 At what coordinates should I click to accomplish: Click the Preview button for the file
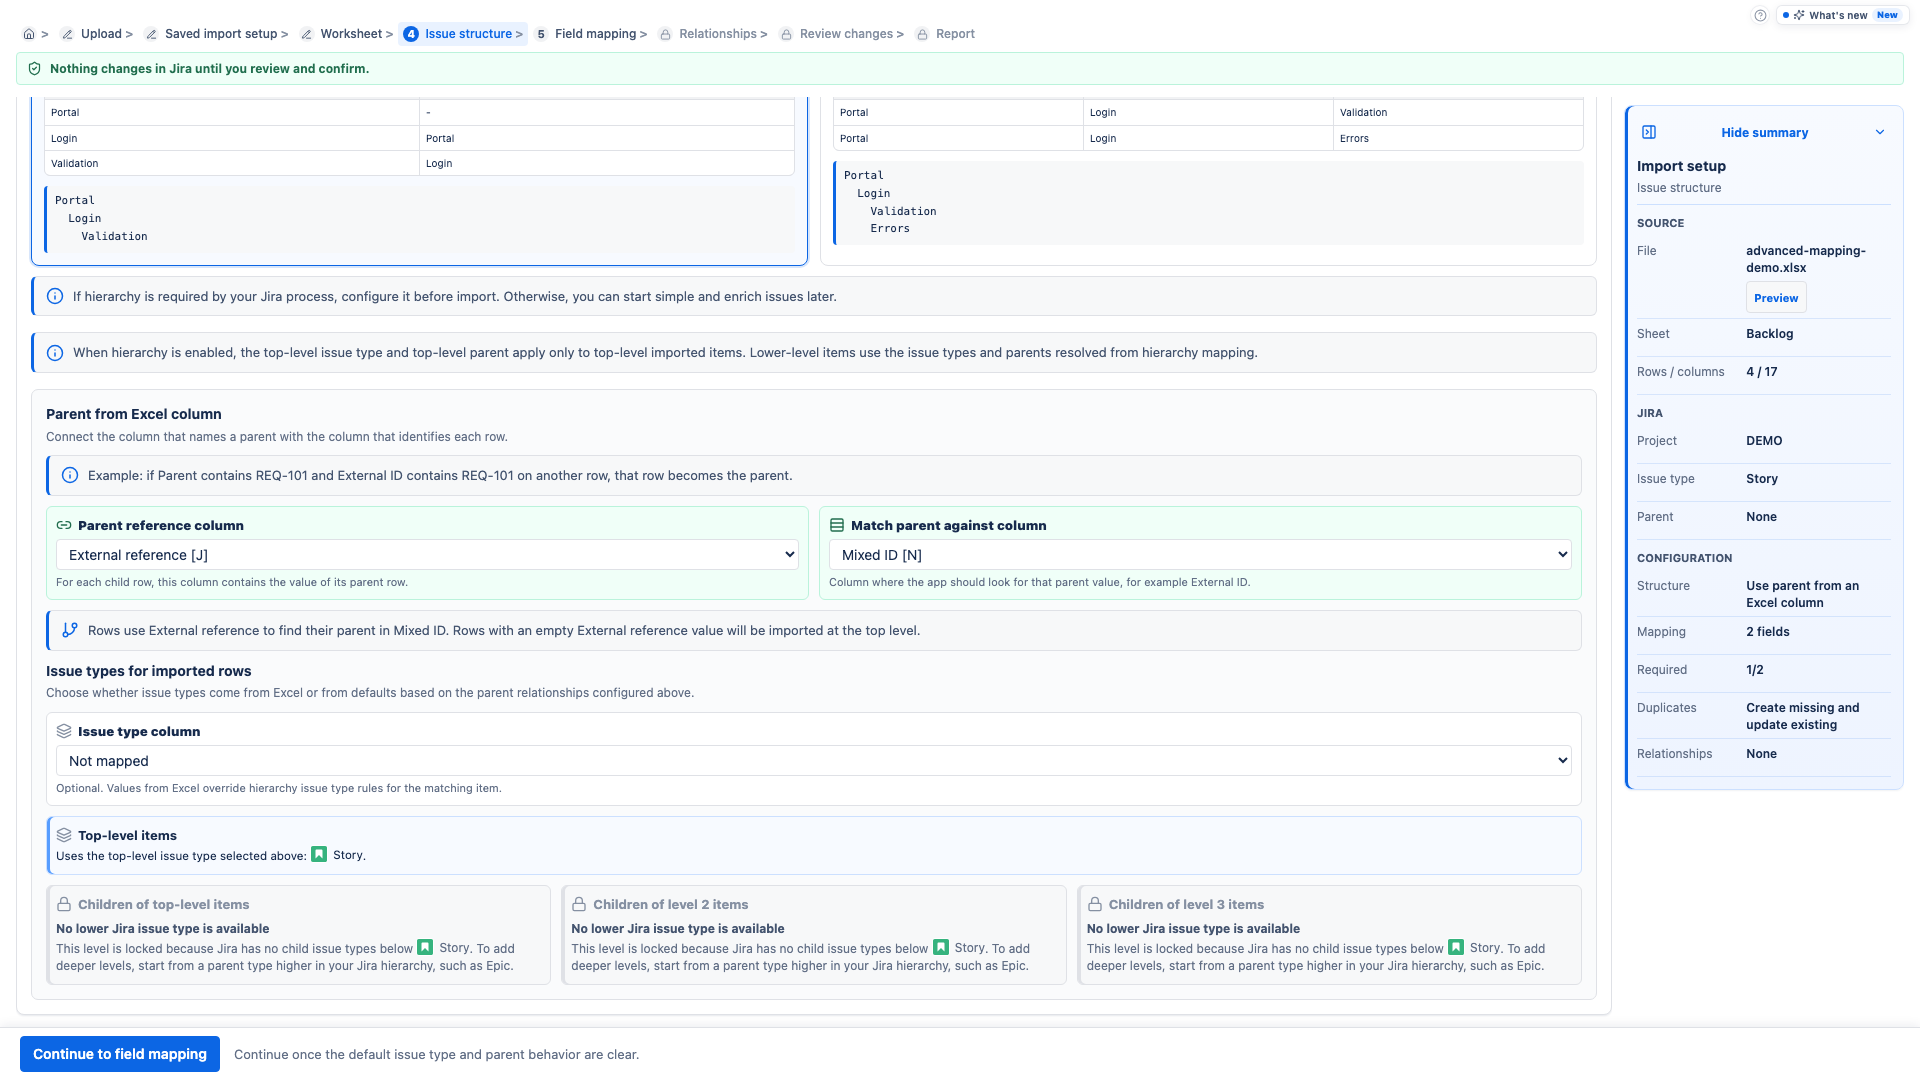click(x=1776, y=298)
